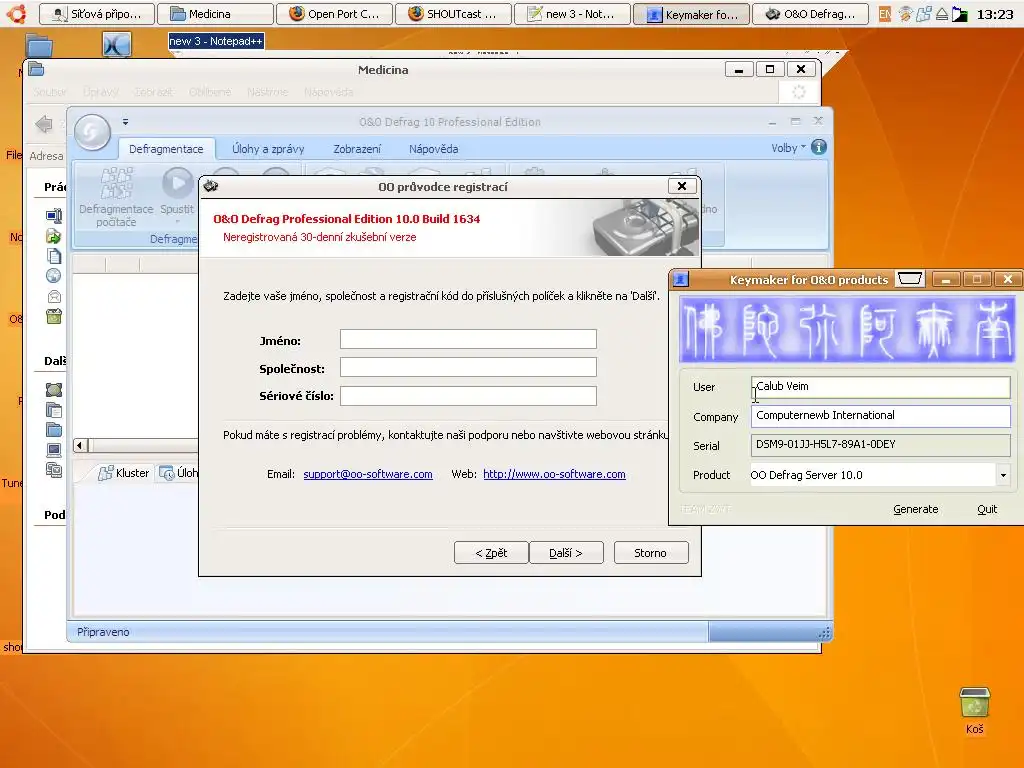Click the dialog's title bar icon
1024x768 pixels.
(210, 186)
